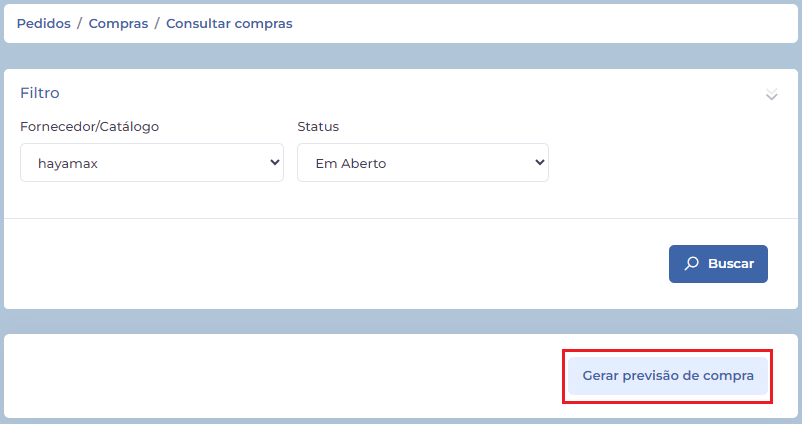This screenshot has height=424, width=802.
Task: Open the Fornecedor/Catálogo dropdown
Action: pos(152,162)
